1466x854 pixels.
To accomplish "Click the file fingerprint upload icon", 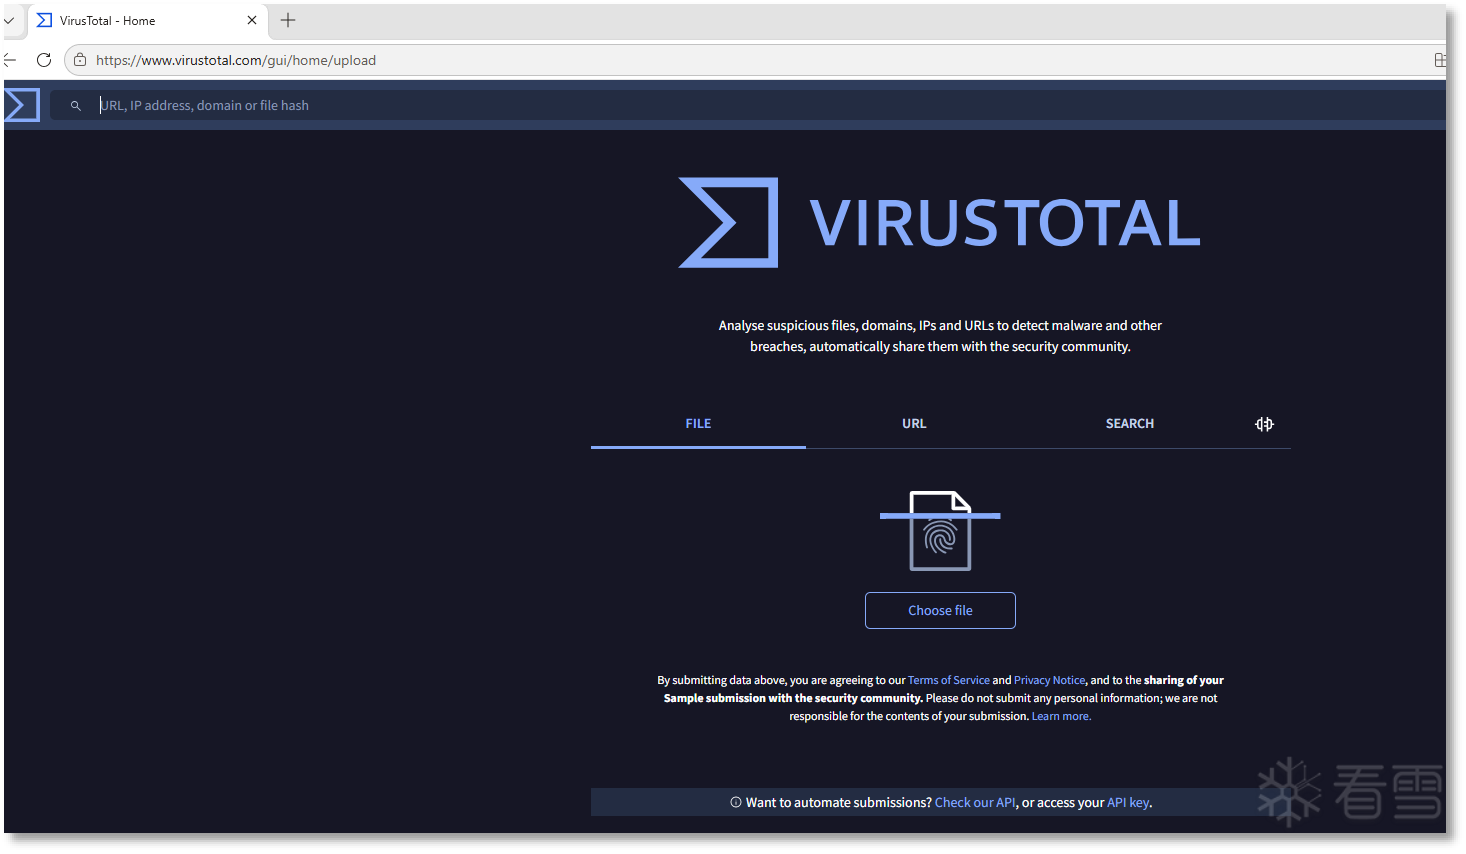I will [940, 531].
